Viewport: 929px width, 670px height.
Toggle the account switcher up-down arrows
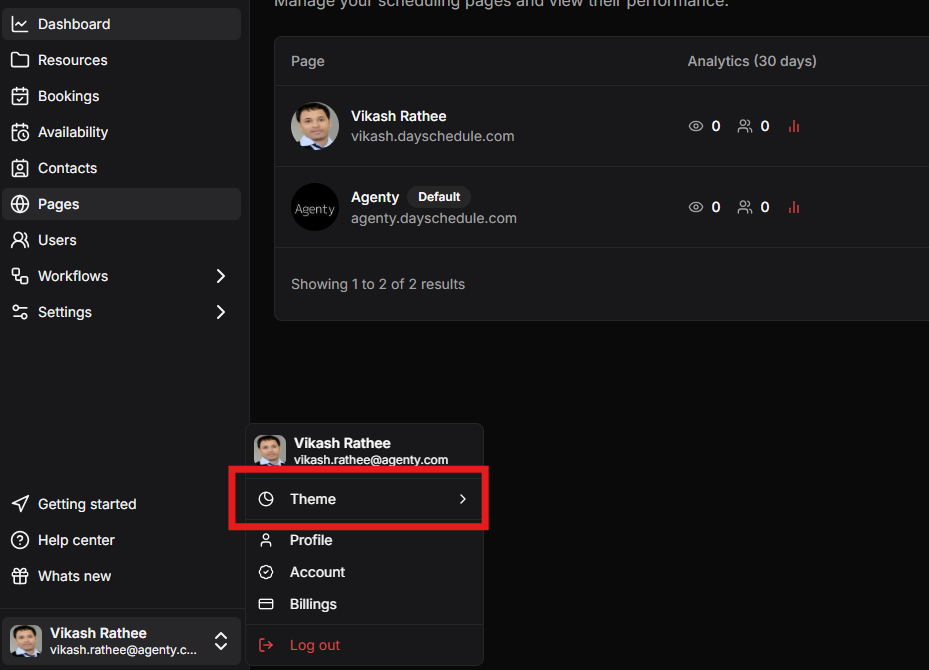point(221,641)
